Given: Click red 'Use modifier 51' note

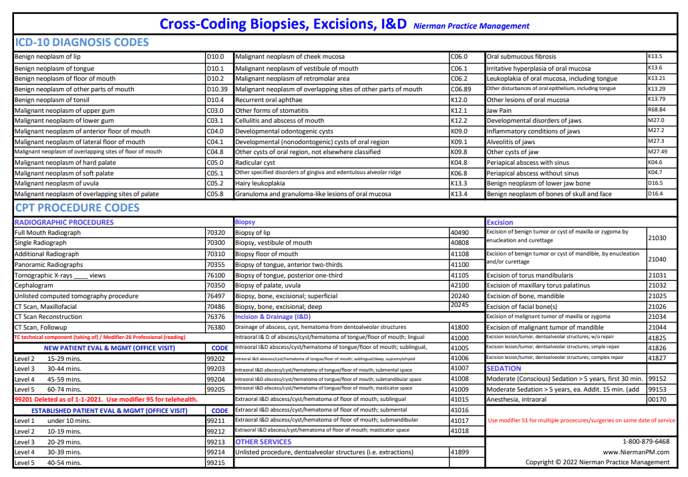Looking at the screenshot, I should click(x=581, y=420).
